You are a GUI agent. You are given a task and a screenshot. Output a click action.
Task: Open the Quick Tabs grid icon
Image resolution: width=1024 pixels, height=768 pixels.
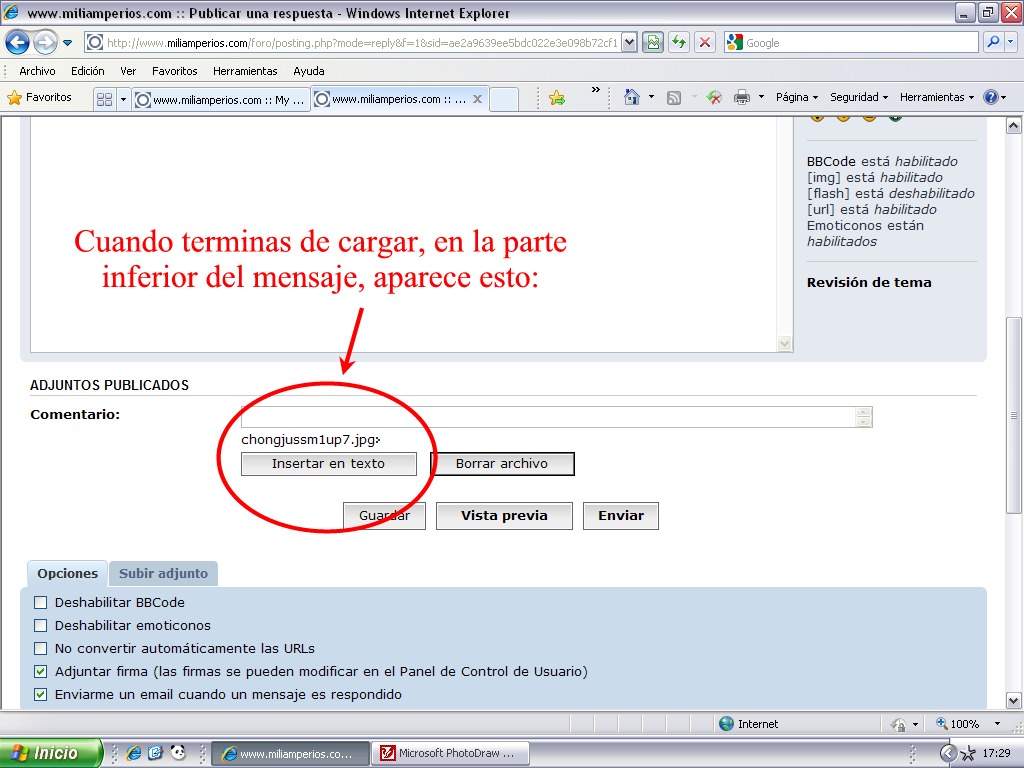point(104,99)
